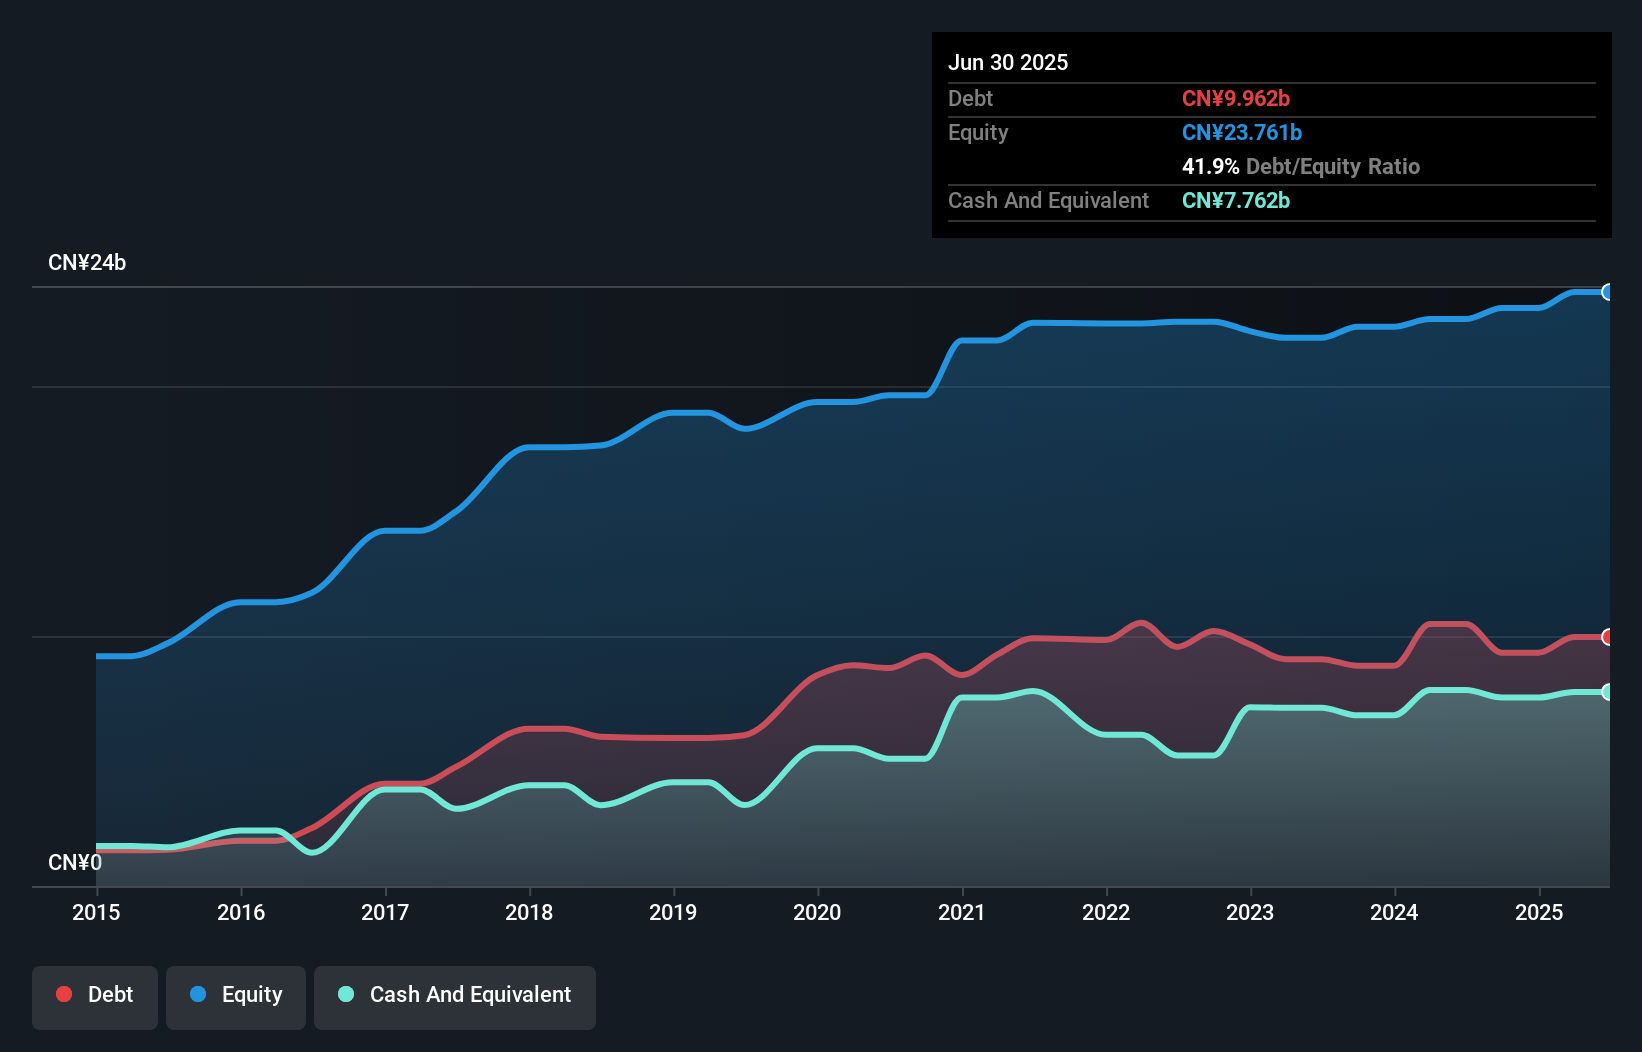Click the CN¥7.762b Cash value
Screen dimensions: 1642x1052
click(1236, 200)
